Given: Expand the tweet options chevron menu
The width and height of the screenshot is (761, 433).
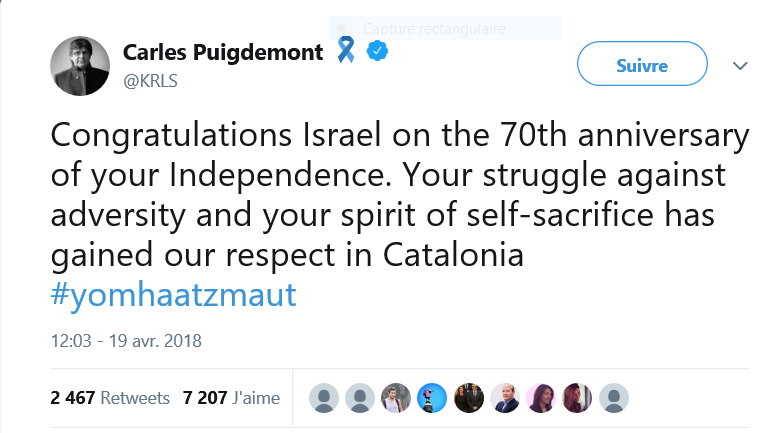Looking at the screenshot, I should [x=740, y=66].
